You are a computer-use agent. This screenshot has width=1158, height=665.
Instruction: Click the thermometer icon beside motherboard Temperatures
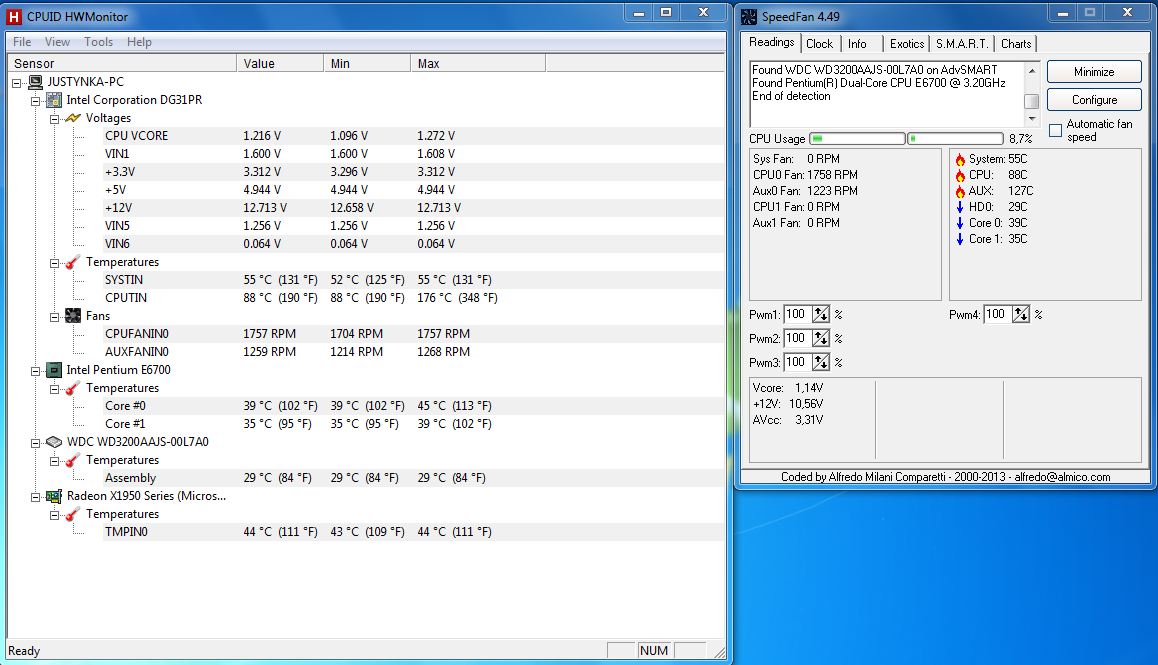[x=72, y=262]
